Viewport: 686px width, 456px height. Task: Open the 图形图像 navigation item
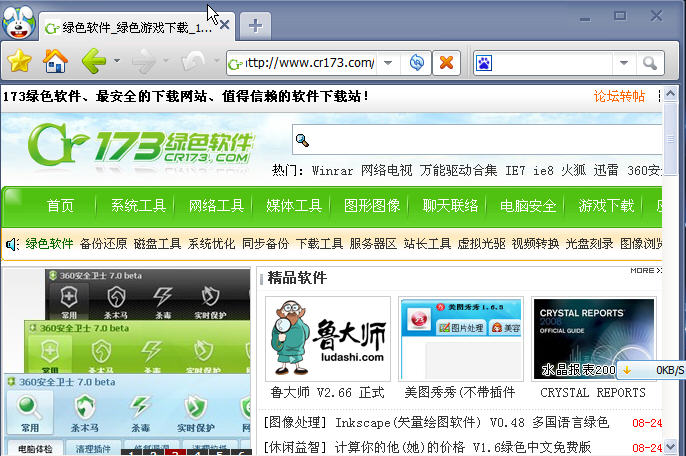point(372,206)
